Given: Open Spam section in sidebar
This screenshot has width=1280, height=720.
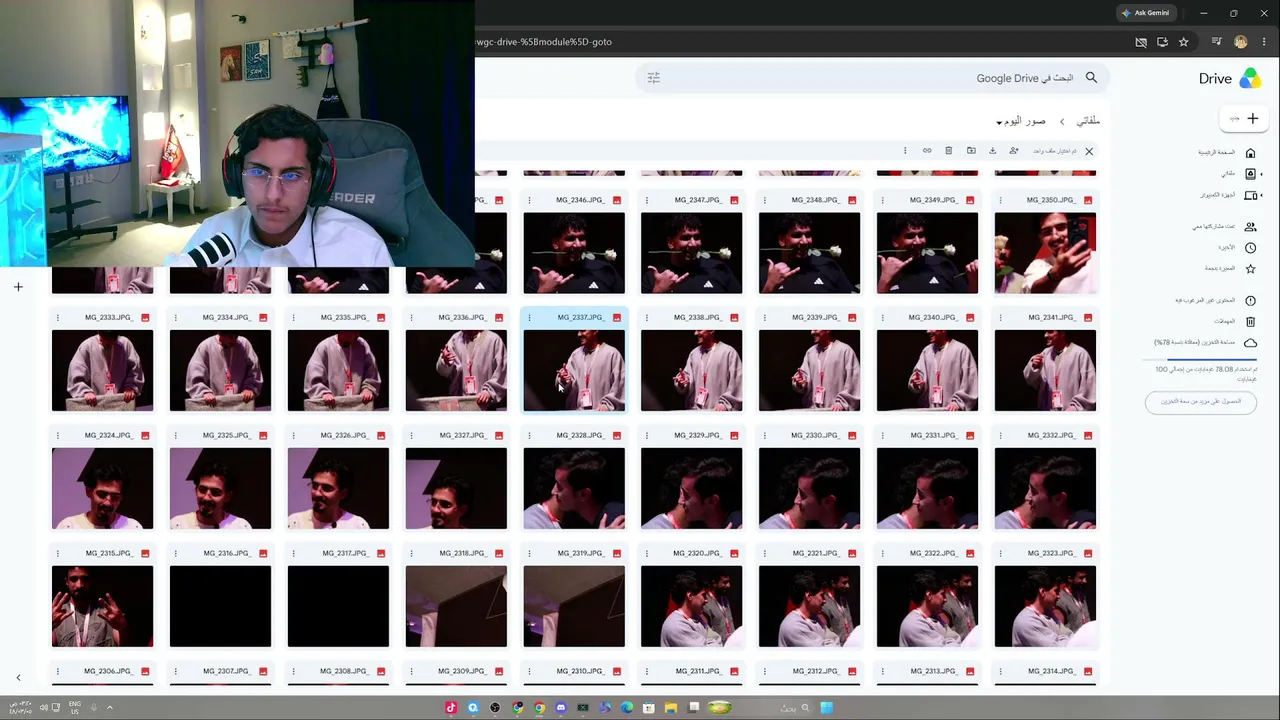Looking at the screenshot, I should point(1215,301).
